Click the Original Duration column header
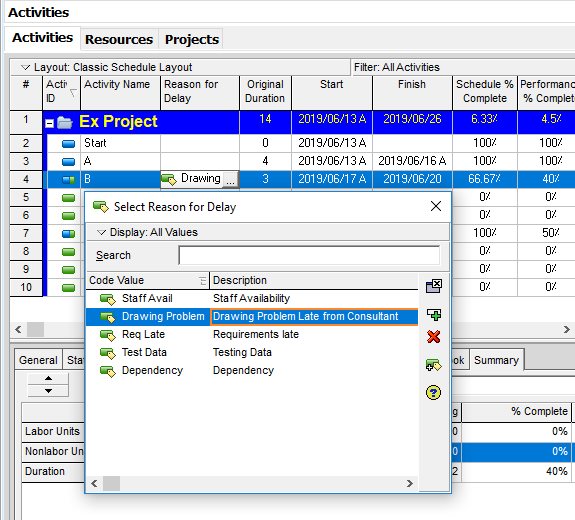575x520 pixels. click(x=265, y=92)
